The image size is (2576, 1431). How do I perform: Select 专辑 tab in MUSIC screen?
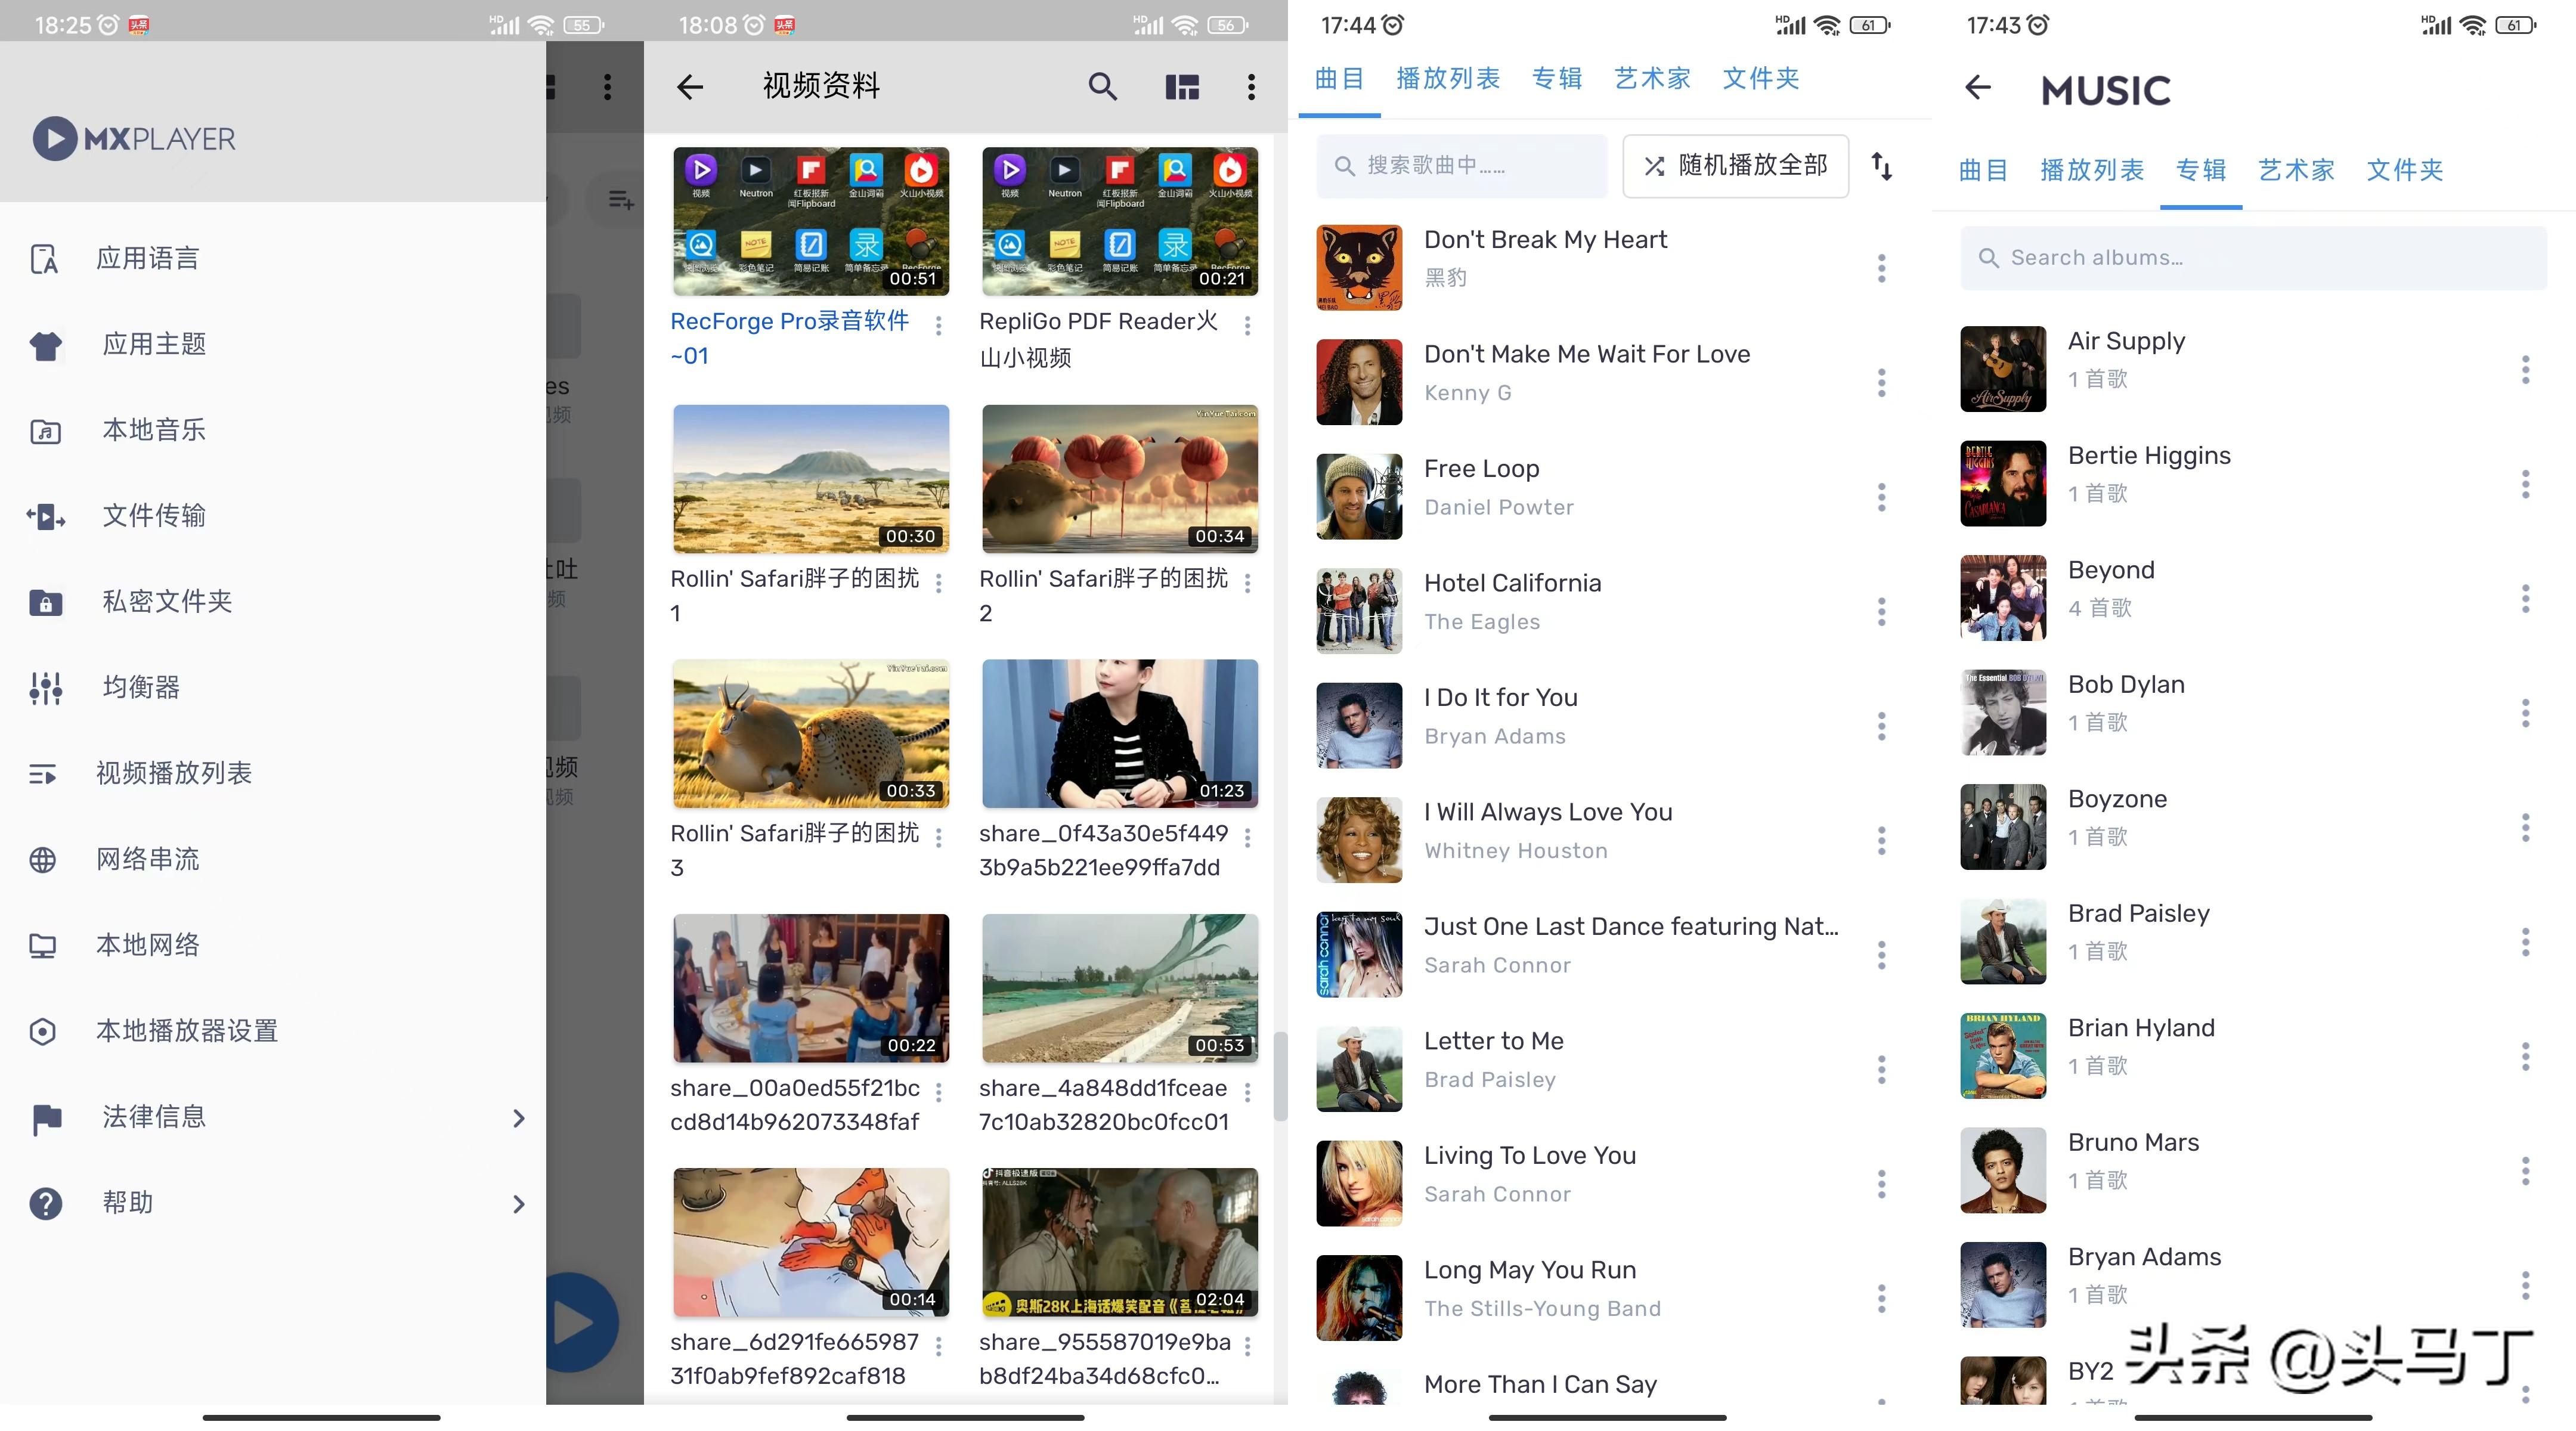2200,170
